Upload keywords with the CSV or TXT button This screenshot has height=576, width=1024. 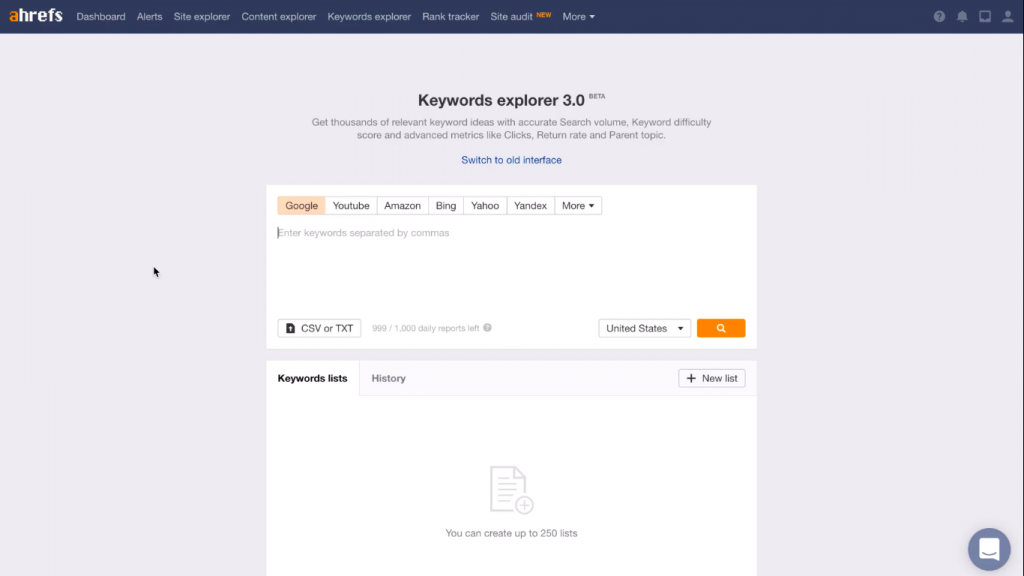[x=319, y=327]
